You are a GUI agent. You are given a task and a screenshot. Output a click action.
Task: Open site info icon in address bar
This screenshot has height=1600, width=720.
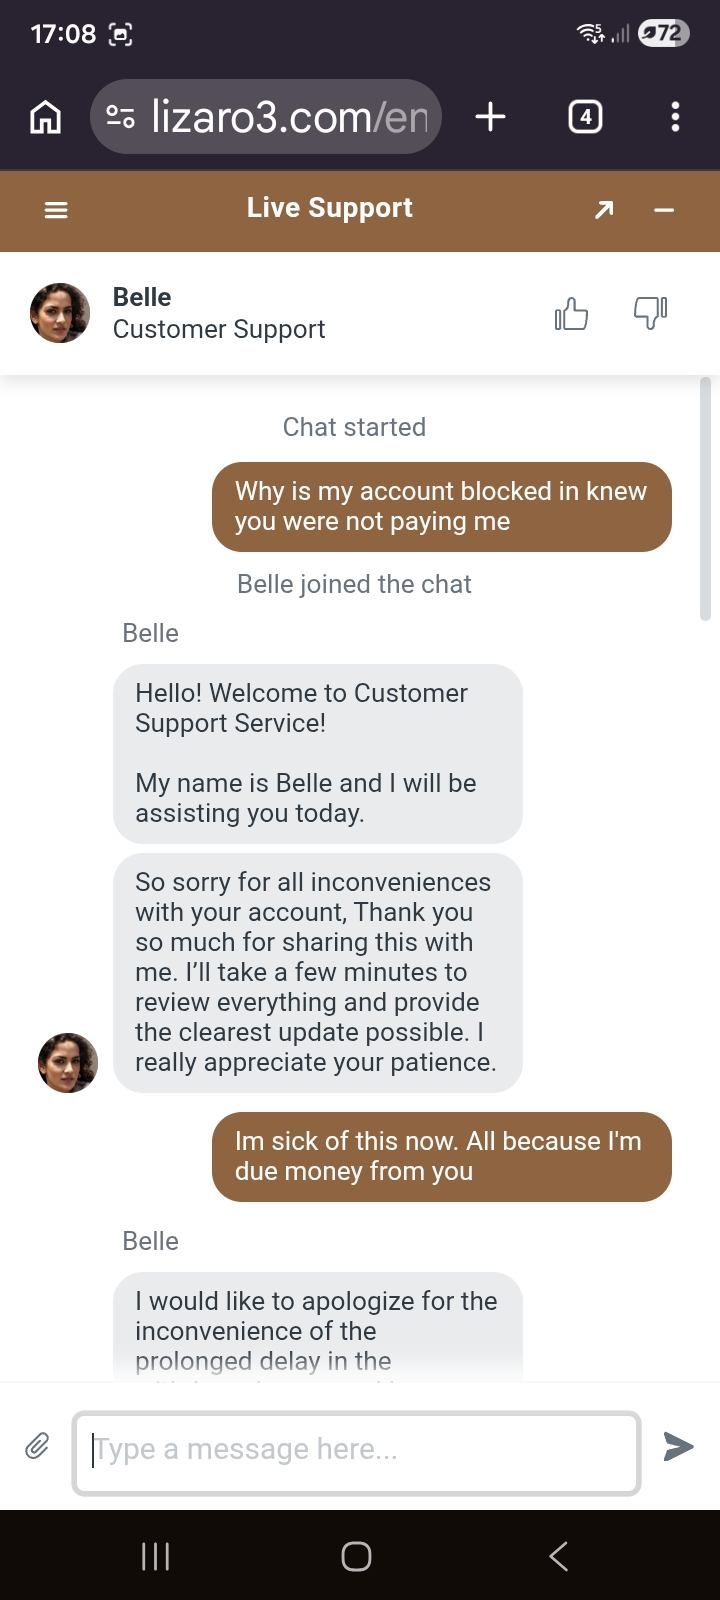[x=121, y=117]
